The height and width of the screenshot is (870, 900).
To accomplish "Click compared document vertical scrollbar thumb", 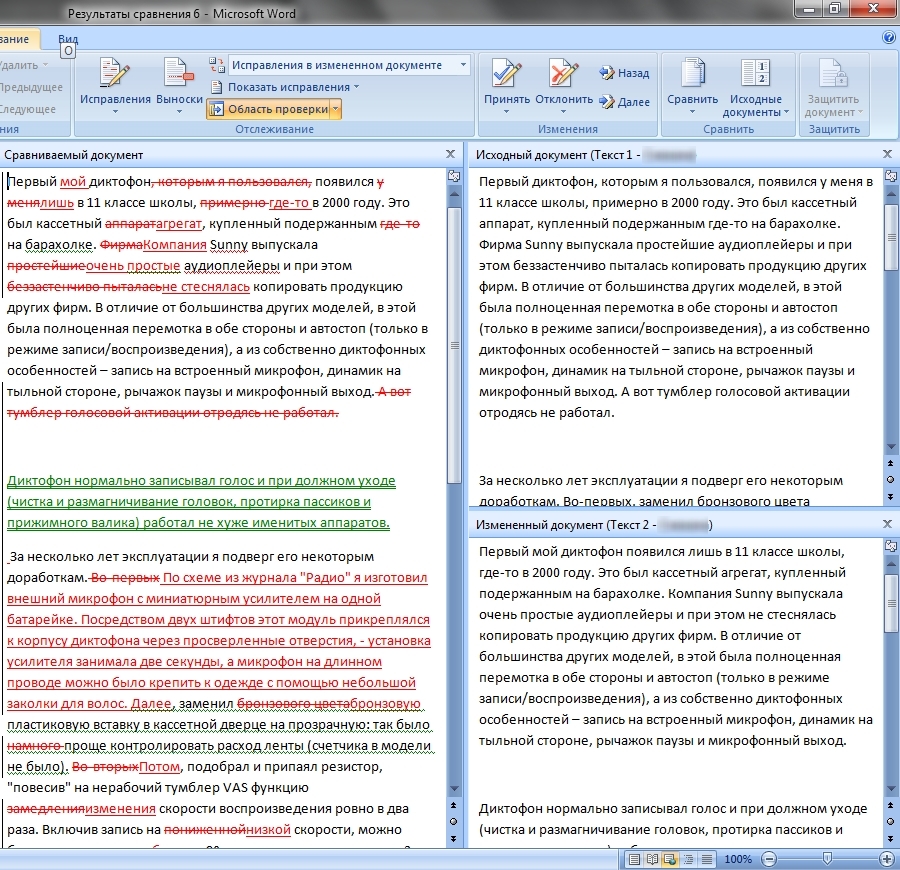I will point(454,345).
